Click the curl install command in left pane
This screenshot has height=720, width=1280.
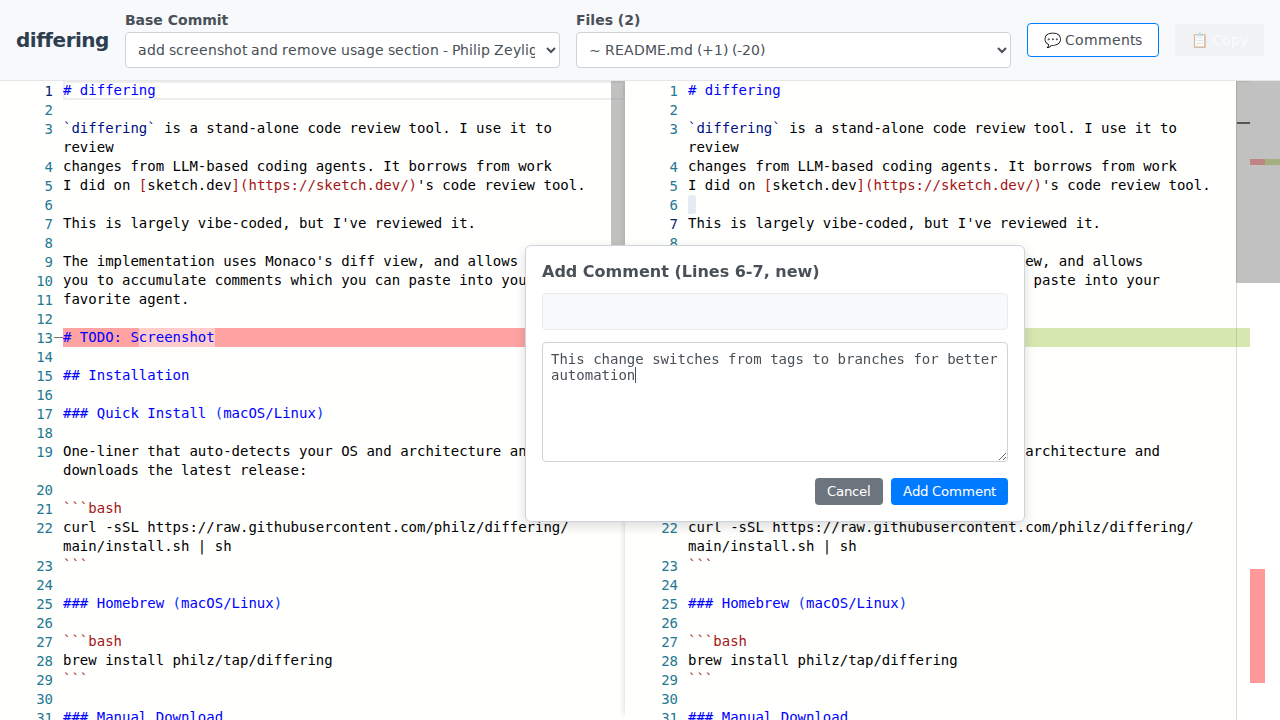point(315,537)
